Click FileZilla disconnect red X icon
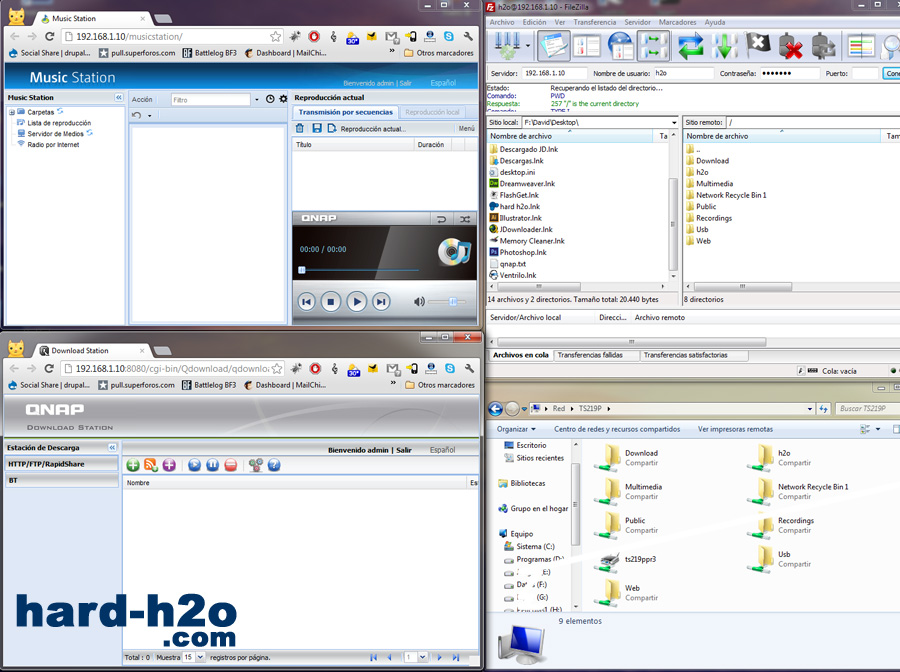The image size is (900, 672). pyautogui.click(x=790, y=46)
